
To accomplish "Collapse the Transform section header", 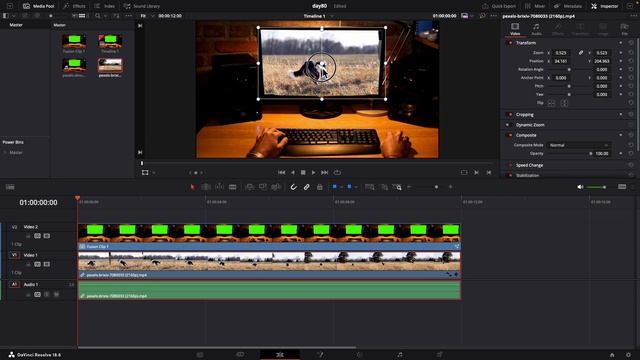I will click(x=526, y=43).
